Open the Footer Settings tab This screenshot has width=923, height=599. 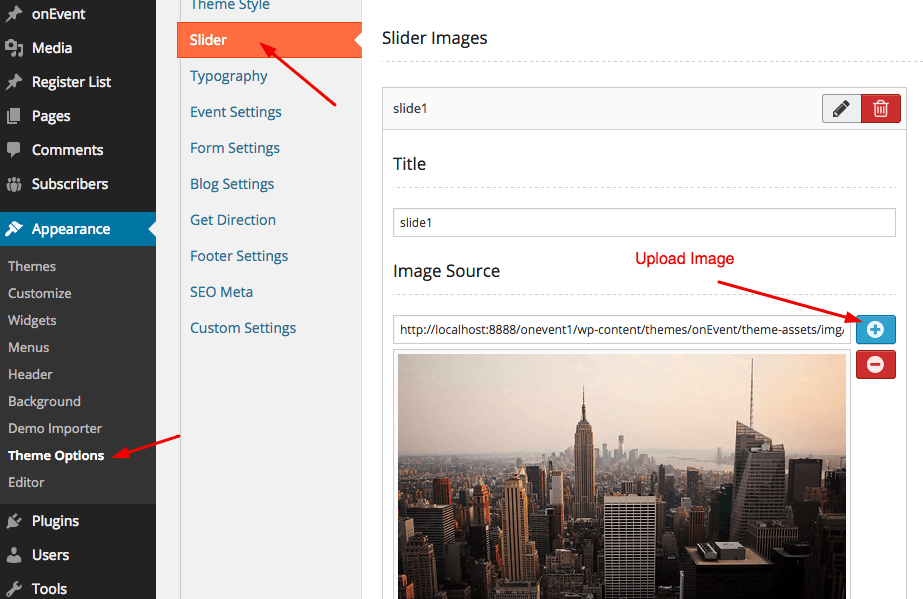239,256
